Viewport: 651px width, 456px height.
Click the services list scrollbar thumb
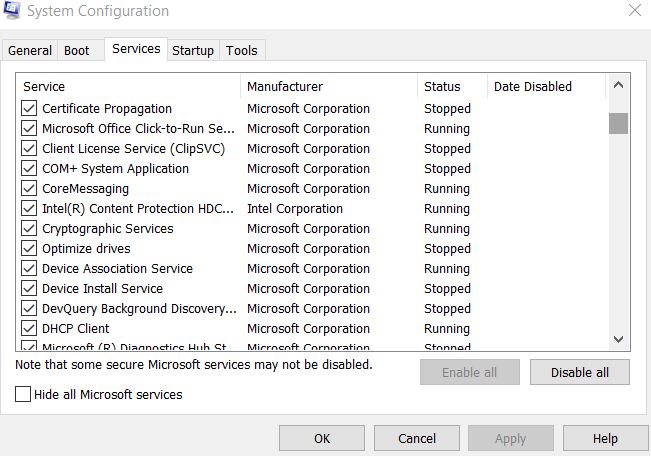click(618, 123)
